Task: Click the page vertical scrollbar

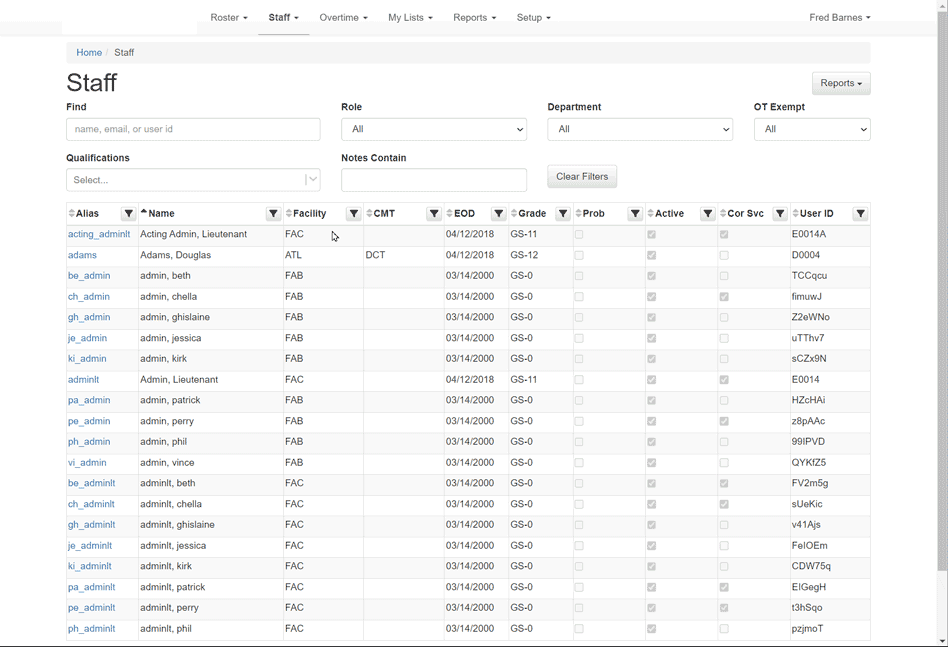Action: click(x=942, y=300)
